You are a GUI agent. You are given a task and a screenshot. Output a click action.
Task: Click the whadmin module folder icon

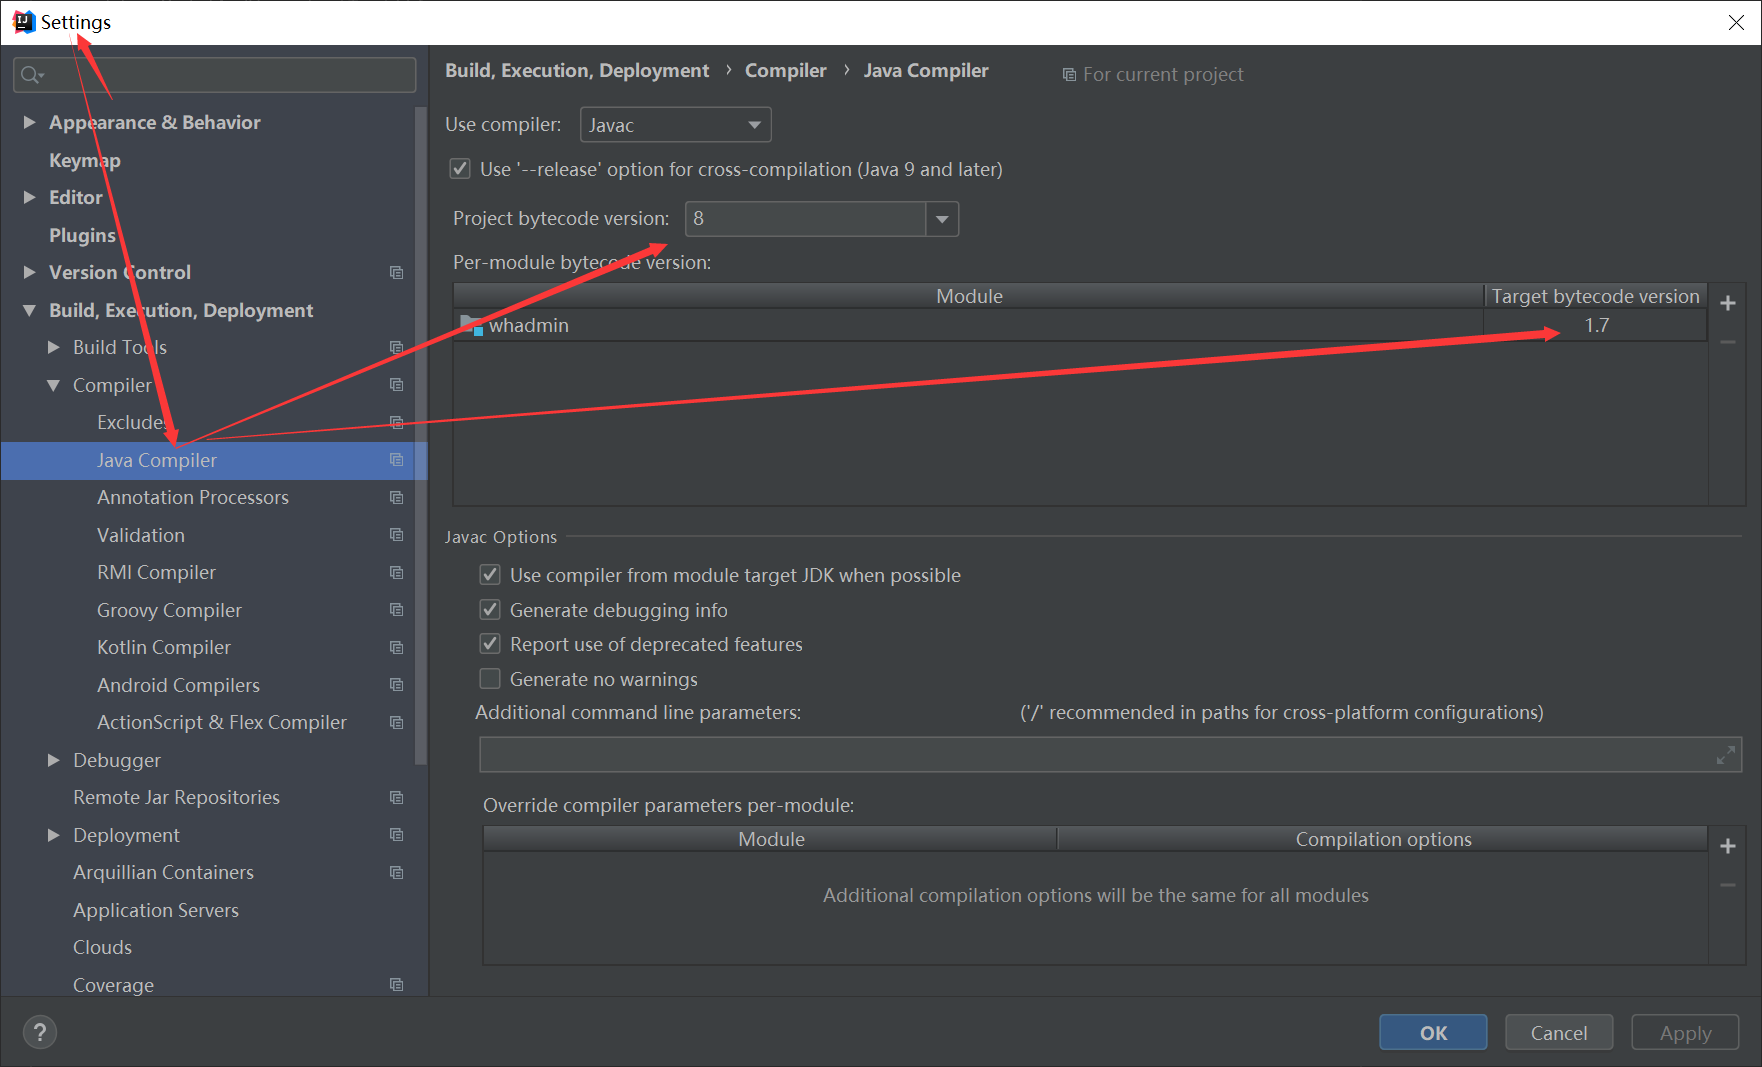pyautogui.click(x=470, y=324)
